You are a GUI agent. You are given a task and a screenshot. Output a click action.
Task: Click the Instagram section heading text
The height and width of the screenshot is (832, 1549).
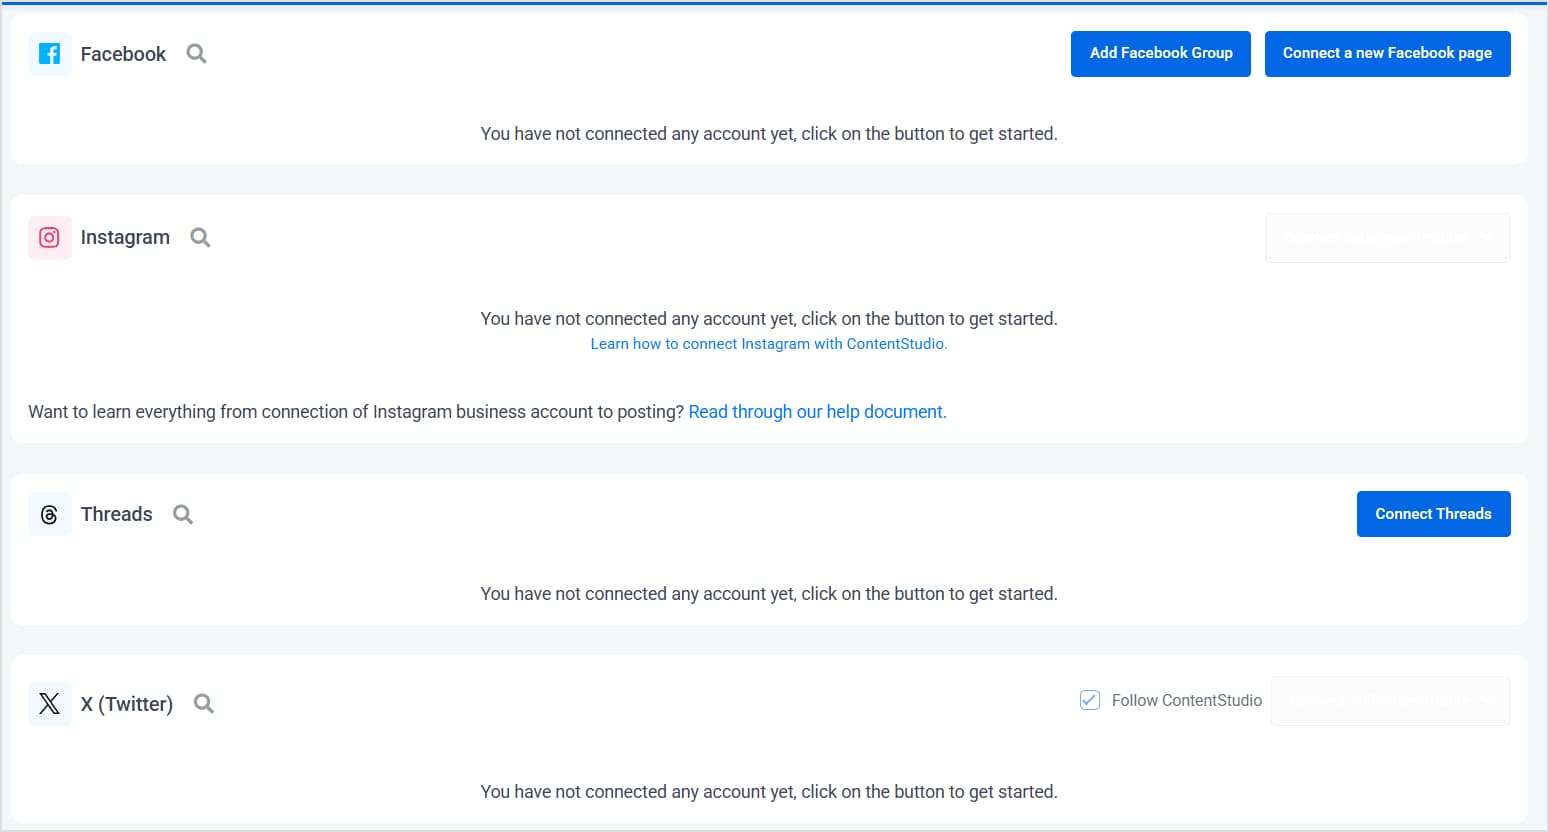(125, 238)
